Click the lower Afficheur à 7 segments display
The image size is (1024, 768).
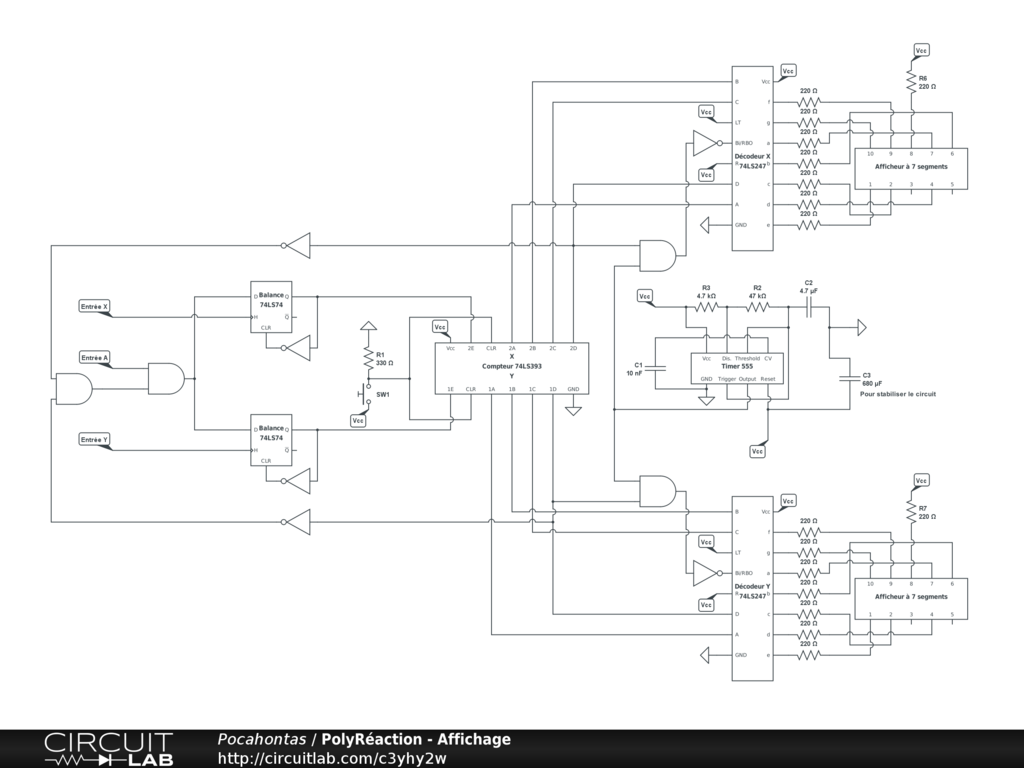[x=910, y=598]
